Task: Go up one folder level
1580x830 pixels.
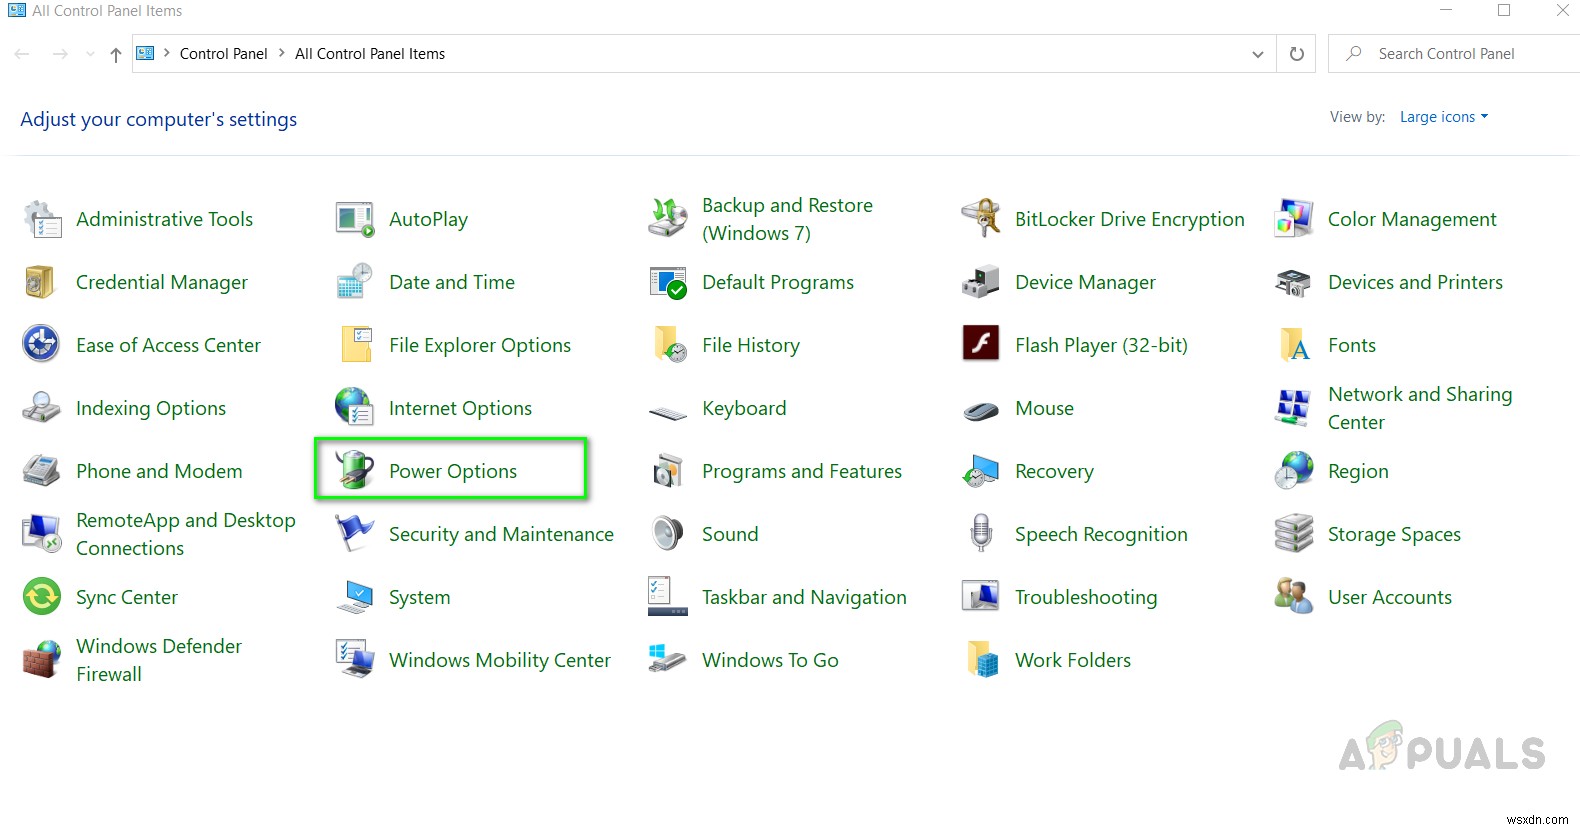Action: pos(116,54)
